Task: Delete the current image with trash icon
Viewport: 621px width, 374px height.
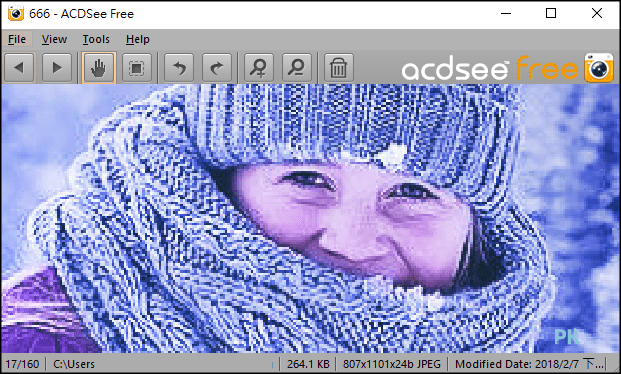Action: [x=339, y=68]
